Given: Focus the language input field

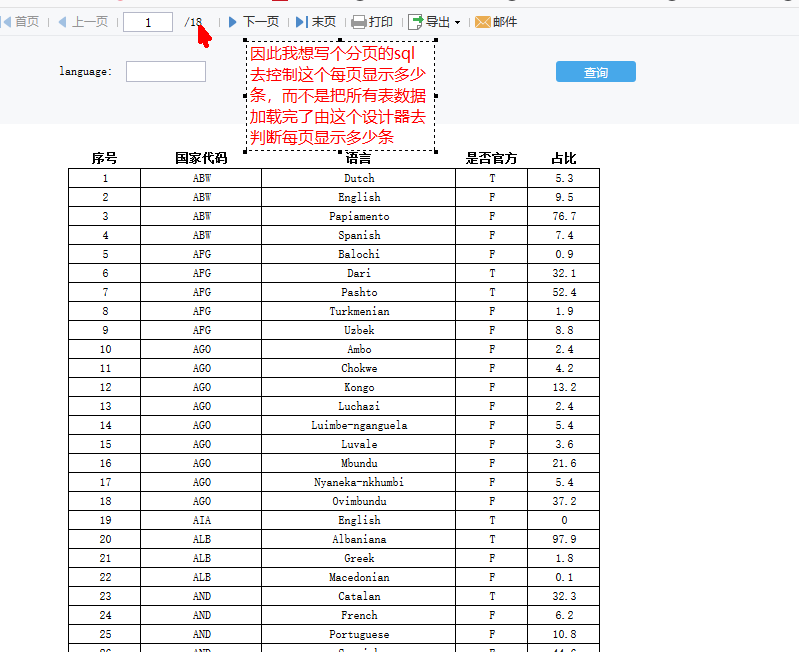Looking at the screenshot, I should [x=166, y=71].
